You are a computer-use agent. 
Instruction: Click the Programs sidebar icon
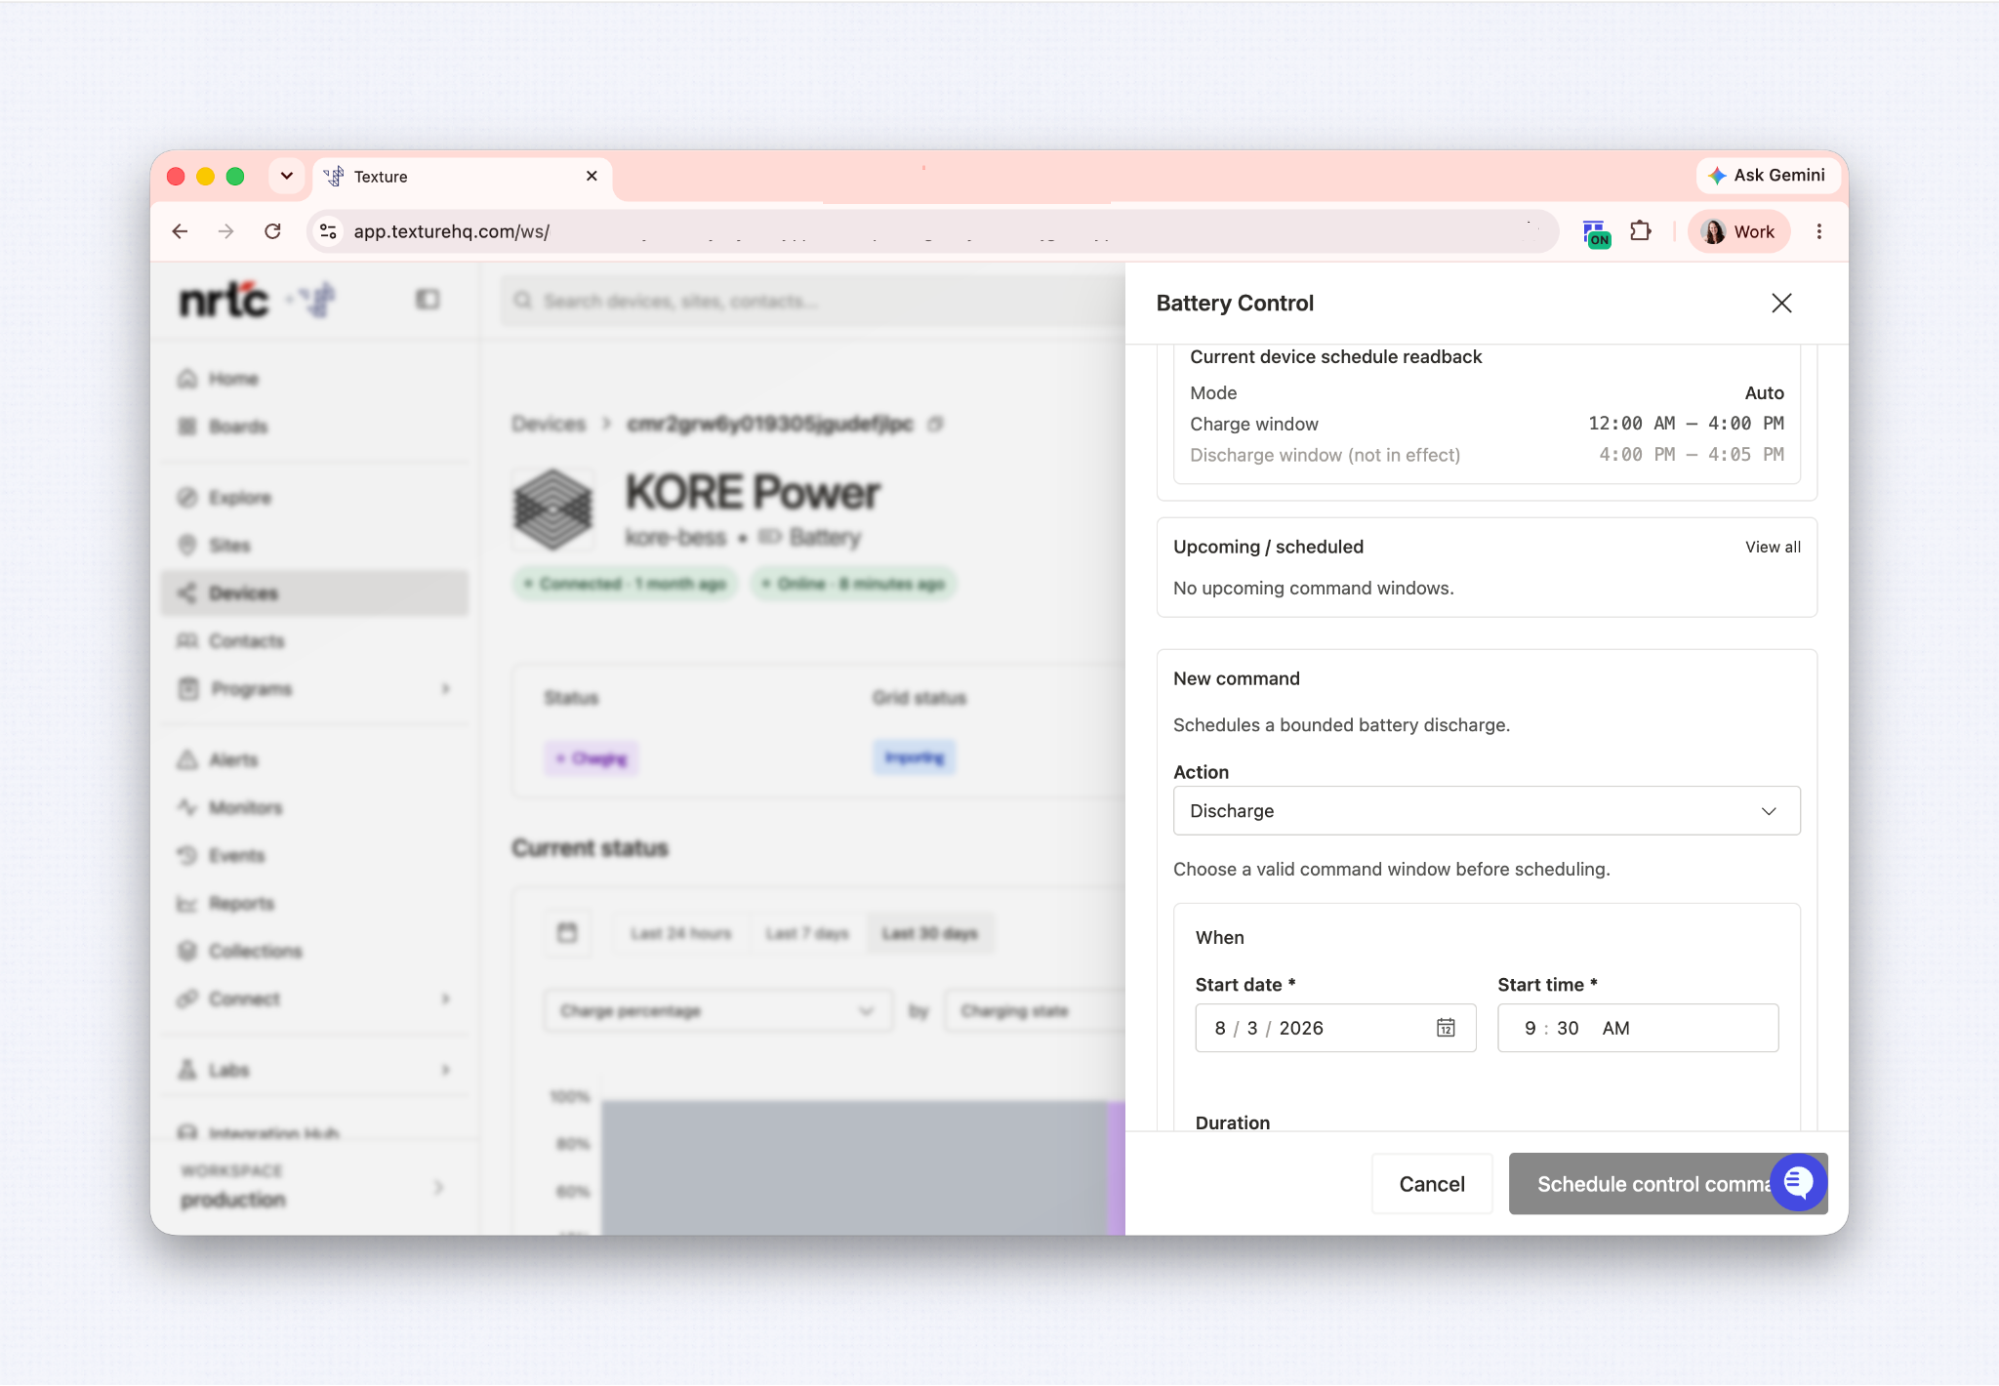pyautogui.click(x=188, y=689)
